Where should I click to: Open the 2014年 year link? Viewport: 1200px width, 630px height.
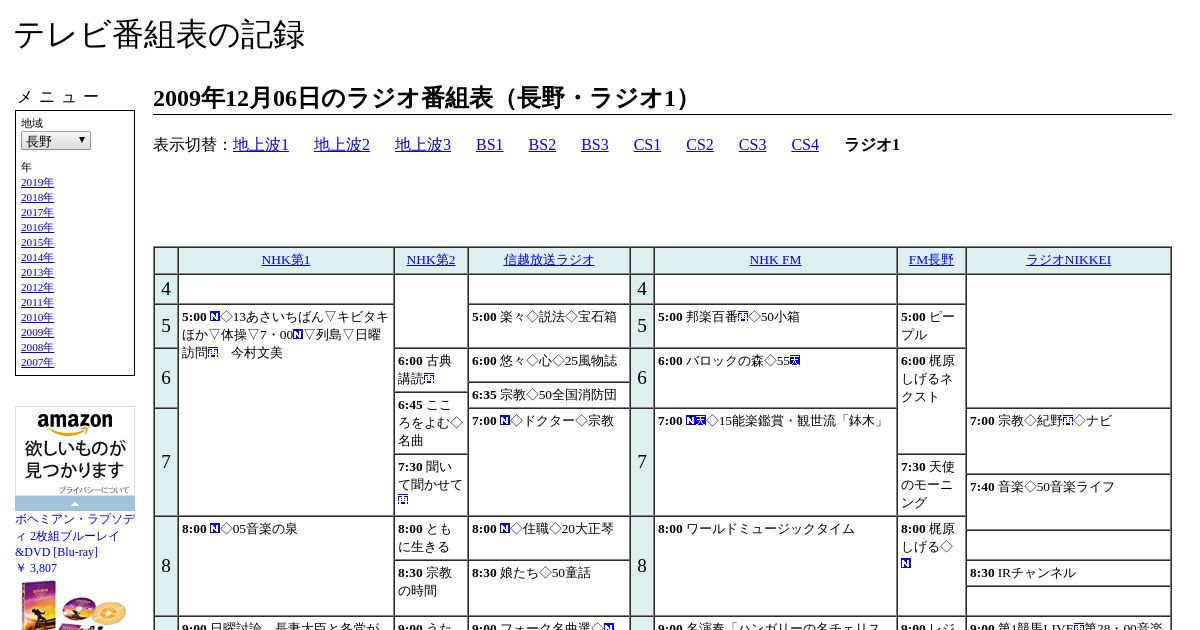[37, 257]
